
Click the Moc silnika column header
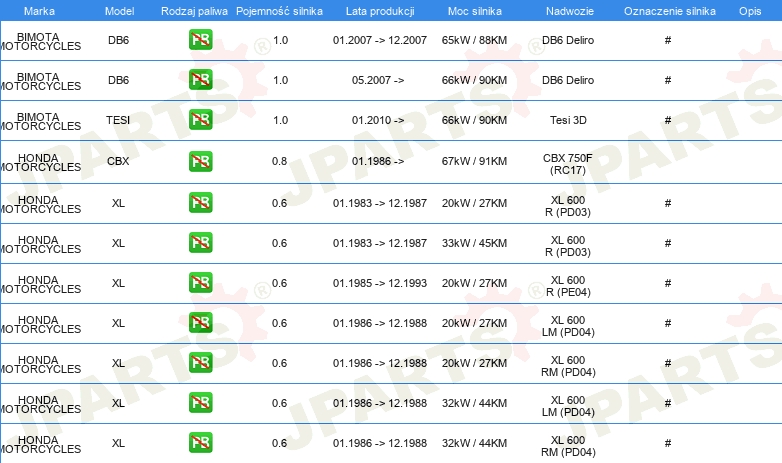point(475,11)
